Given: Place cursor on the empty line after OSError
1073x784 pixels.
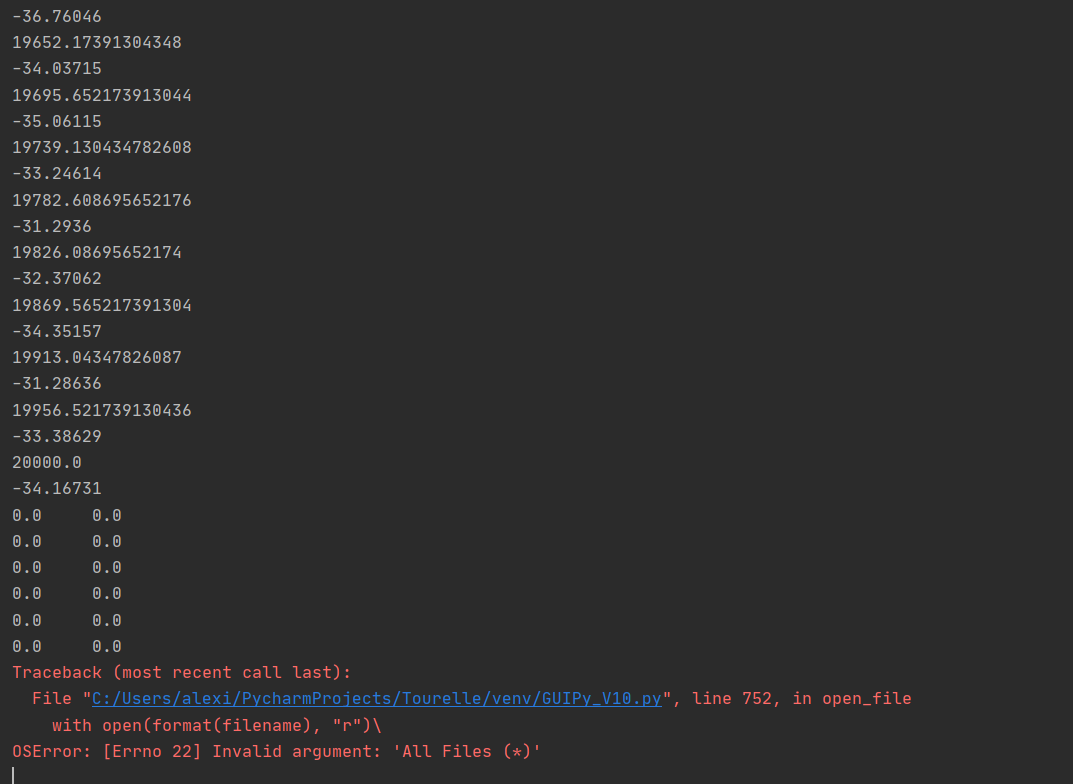Looking at the screenshot, I should 13,775.
